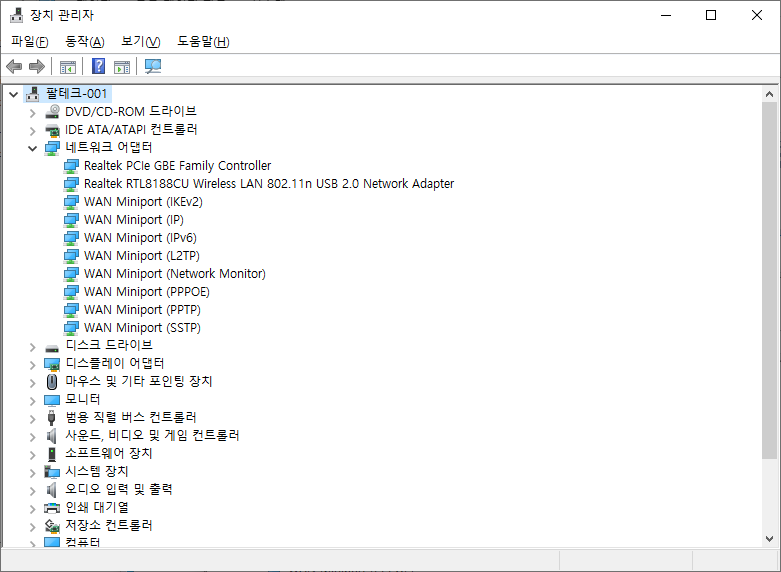Select Realtek PCIe GBE Family Controller text
781x572 pixels.
tap(178, 166)
